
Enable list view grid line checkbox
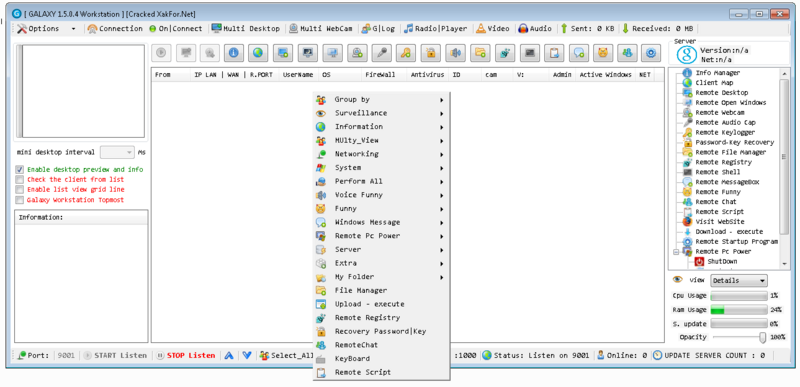point(20,190)
